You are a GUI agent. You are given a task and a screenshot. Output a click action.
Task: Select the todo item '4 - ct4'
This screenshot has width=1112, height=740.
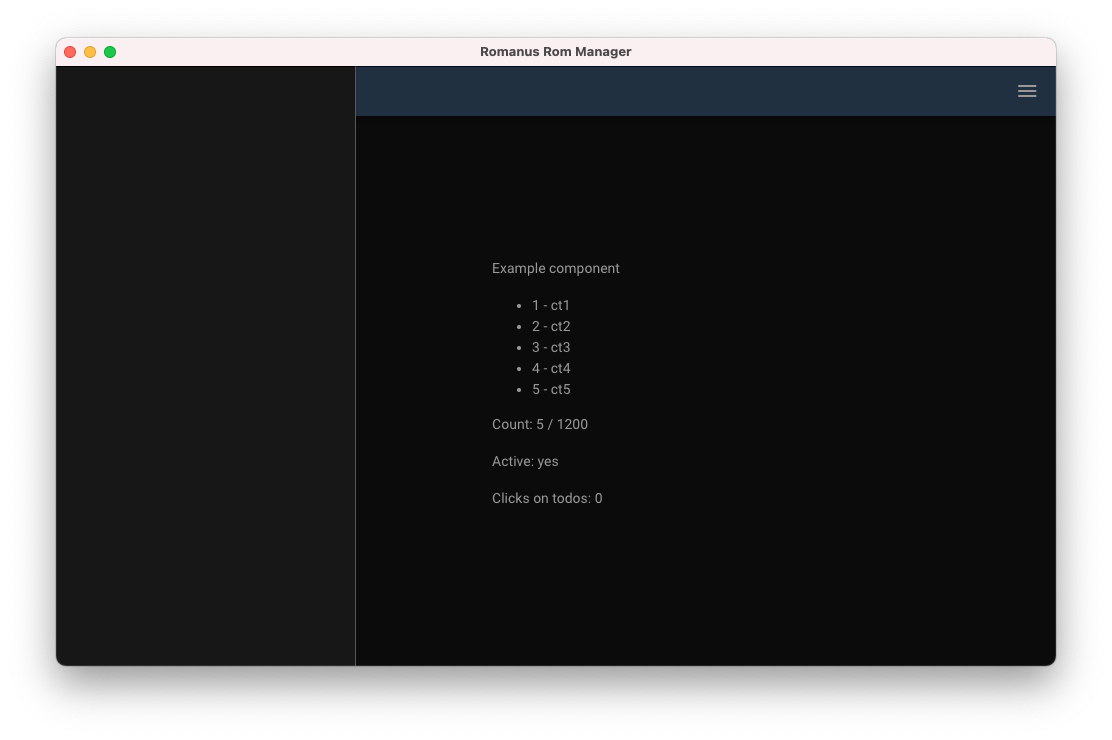click(x=551, y=368)
